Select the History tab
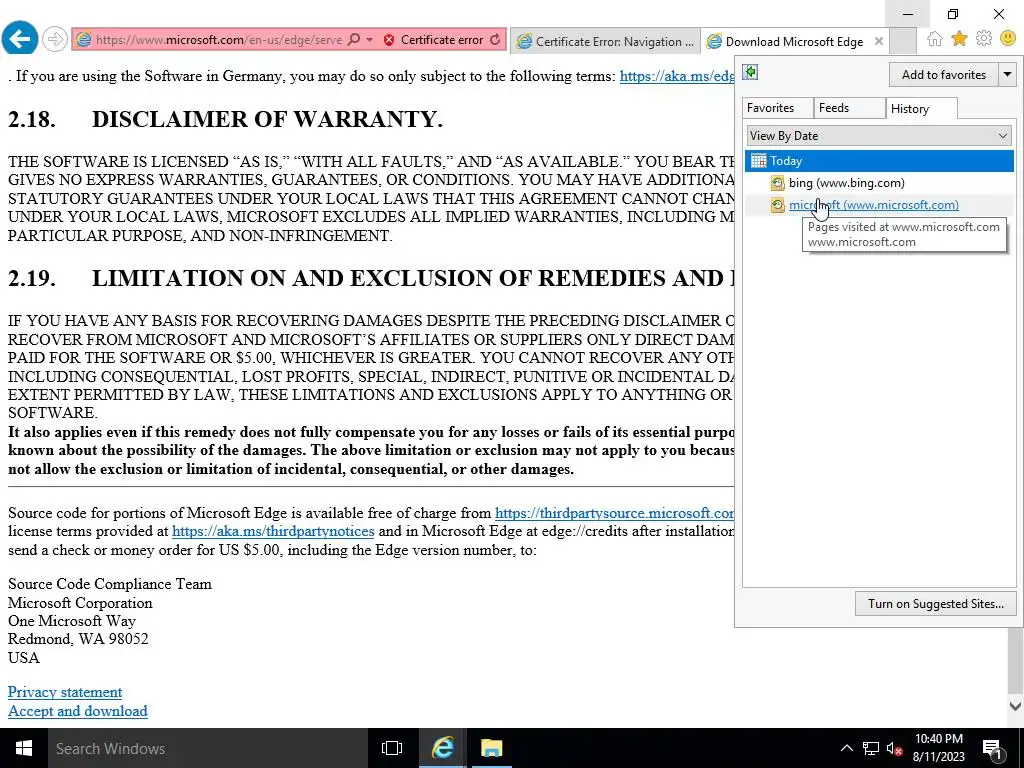 (x=921, y=109)
